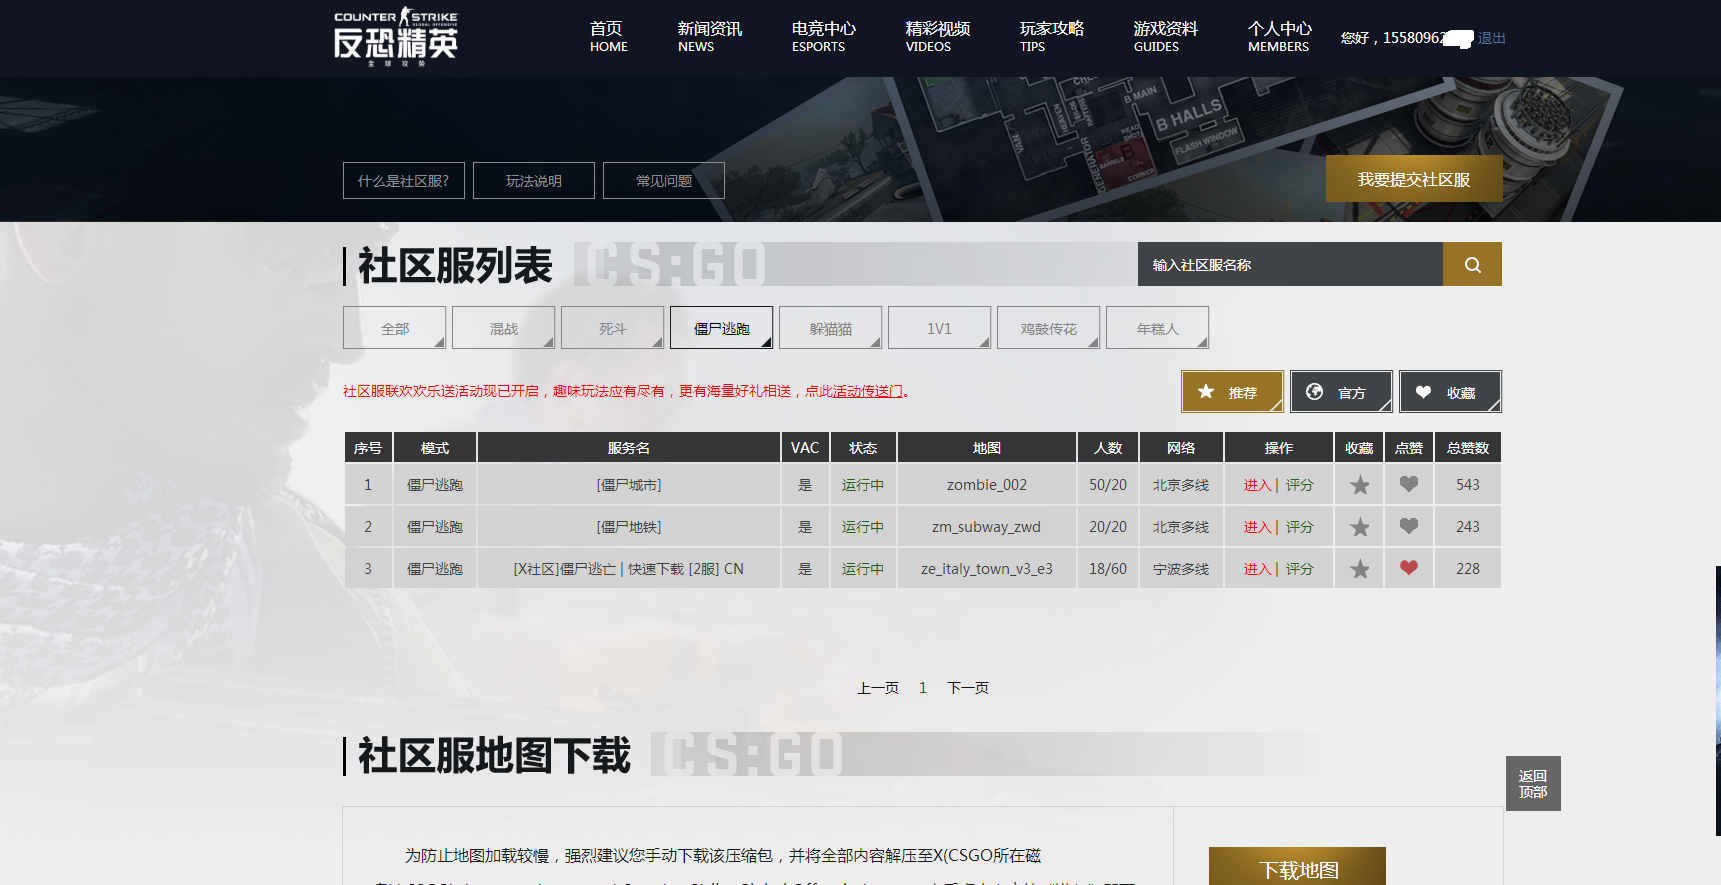Viewport: 1721px width, 885px height.
Task: Click 评分 for the [僵尸地铁] server
Action: click(x=1299, y=527)
